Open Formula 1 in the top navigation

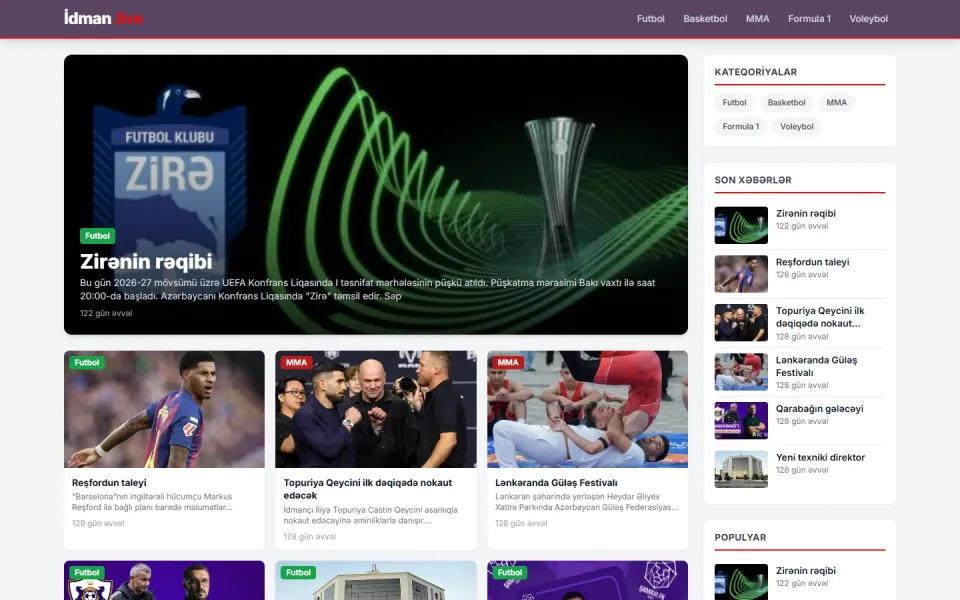coord(809,19)
